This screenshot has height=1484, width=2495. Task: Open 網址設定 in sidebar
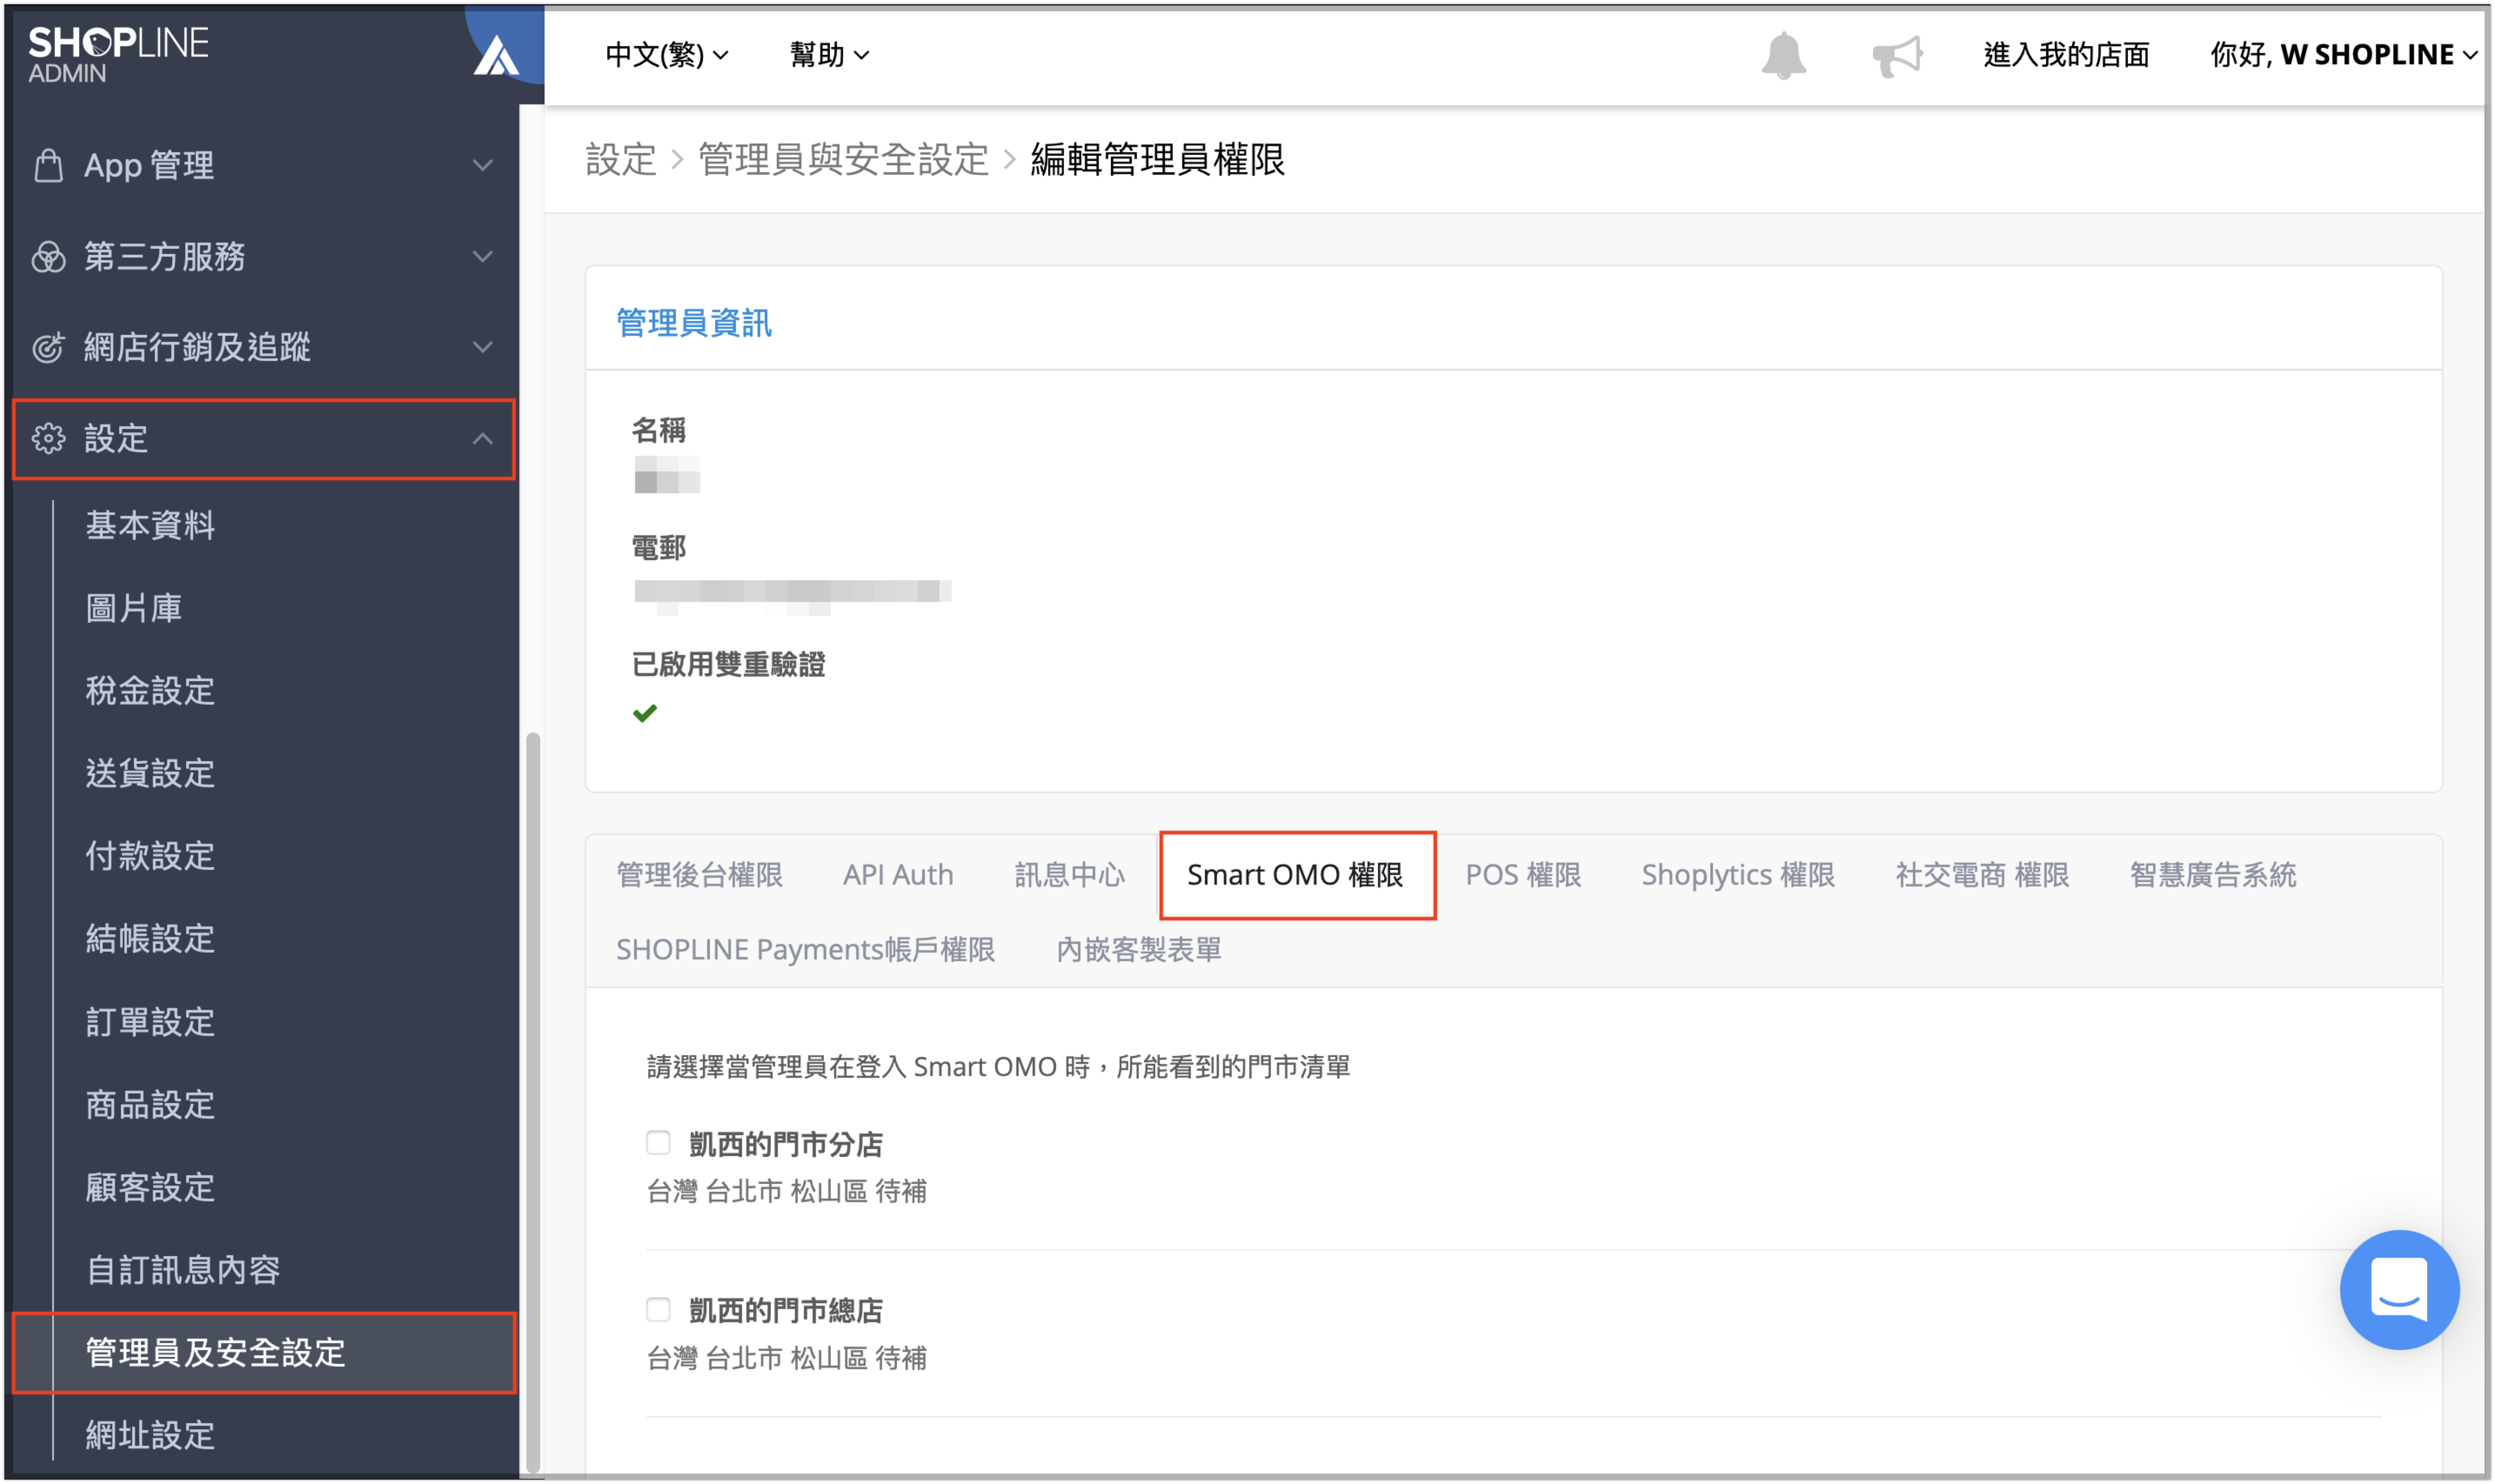tap(150, 1435)
